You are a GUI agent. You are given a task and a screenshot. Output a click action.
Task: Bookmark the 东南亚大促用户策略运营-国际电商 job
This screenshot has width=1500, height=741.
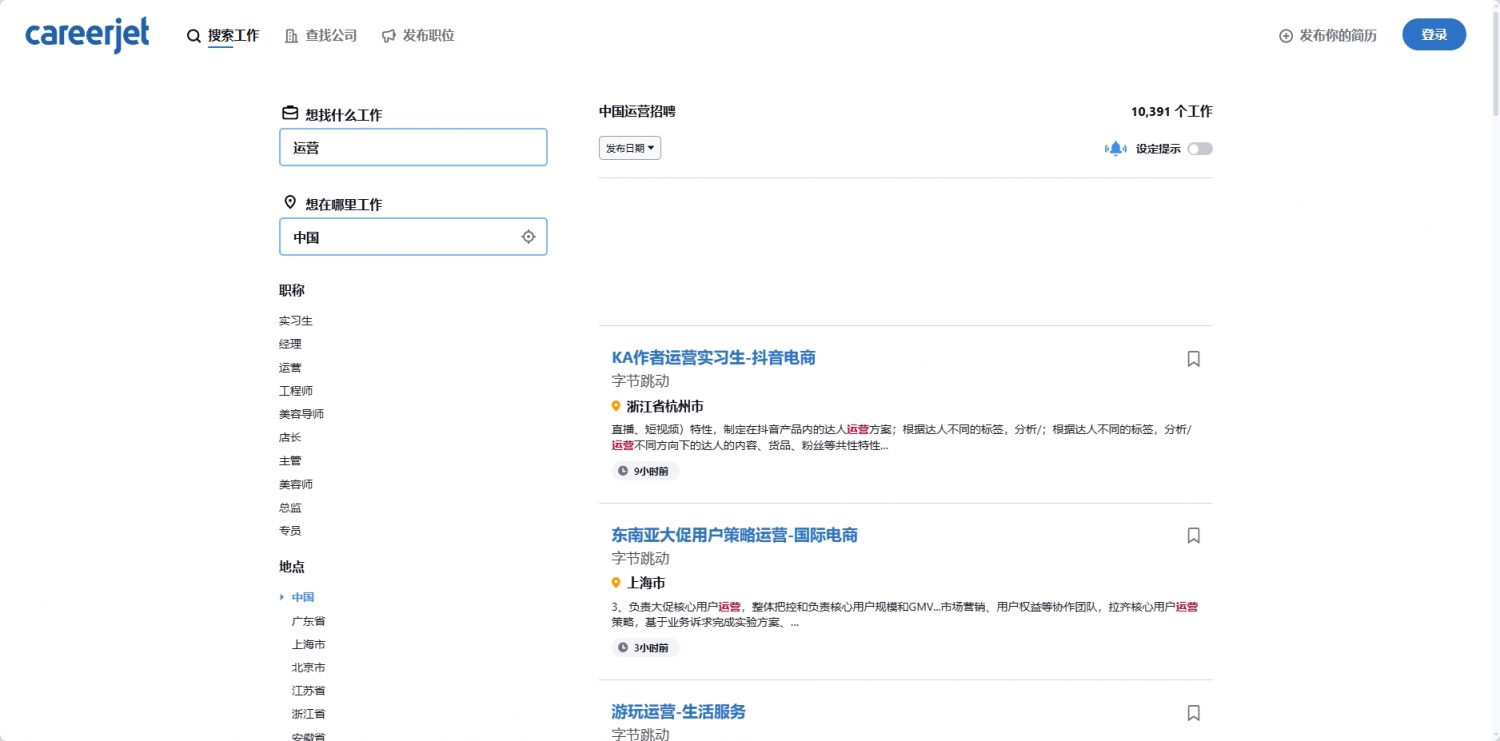[1193, 535]
